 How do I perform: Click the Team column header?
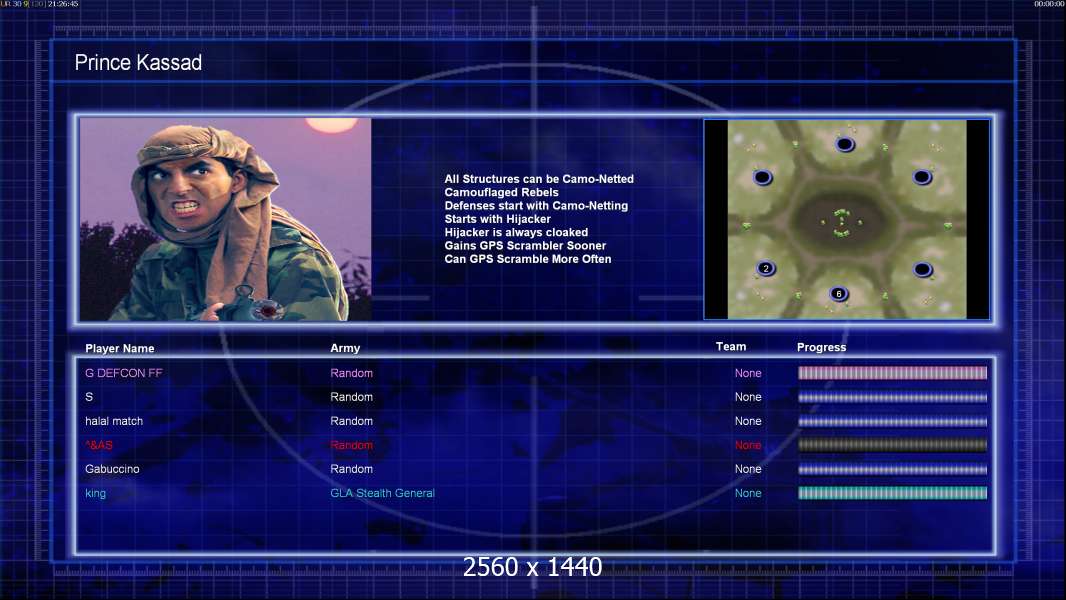pyautogui.click(x=731, y=347)
